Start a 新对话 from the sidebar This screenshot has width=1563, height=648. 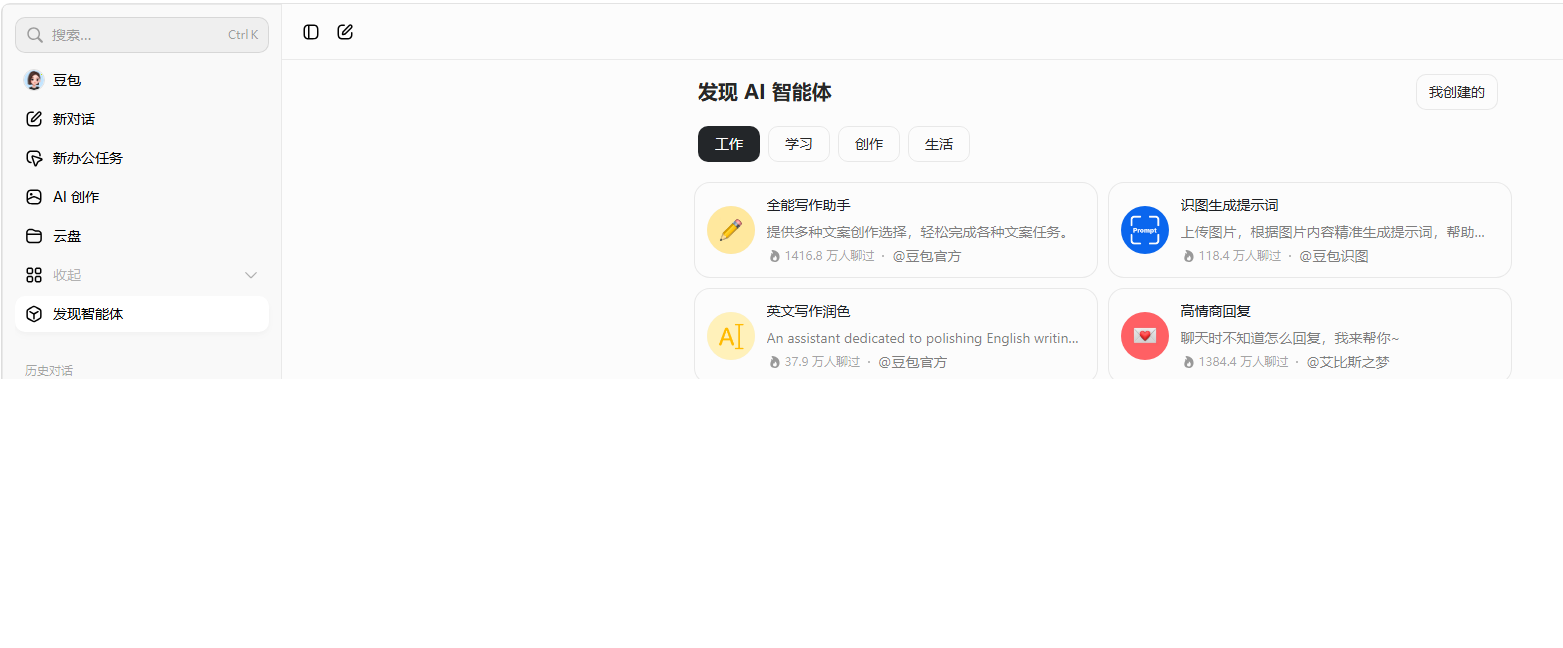142,119
